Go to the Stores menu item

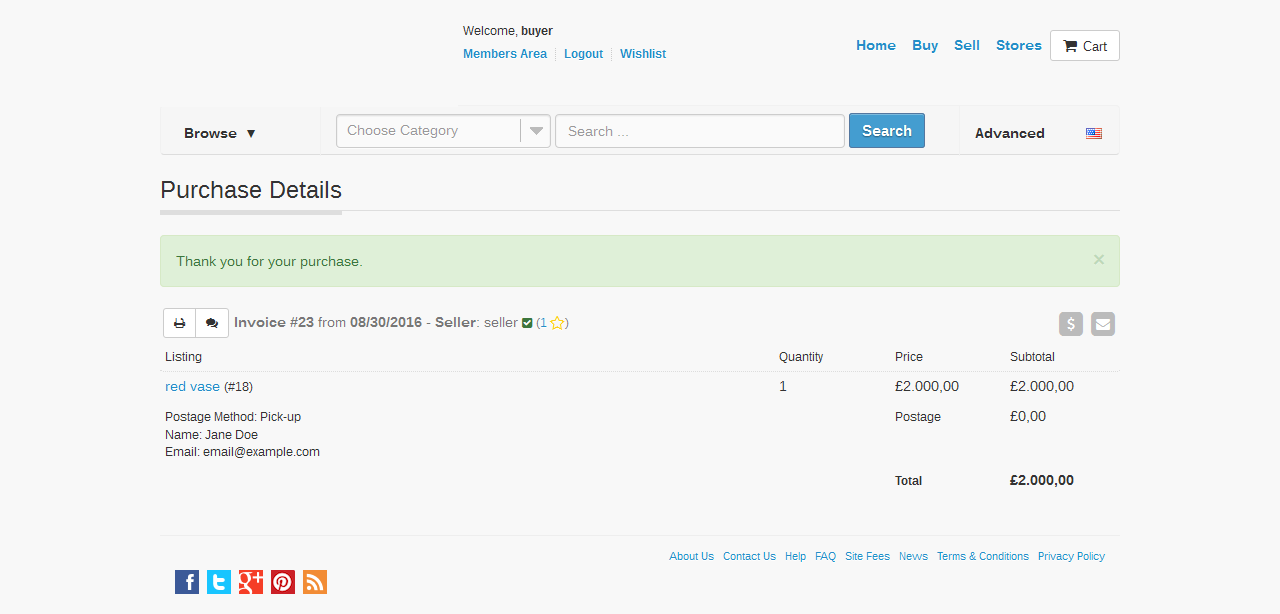click(x=1018, y=45)
